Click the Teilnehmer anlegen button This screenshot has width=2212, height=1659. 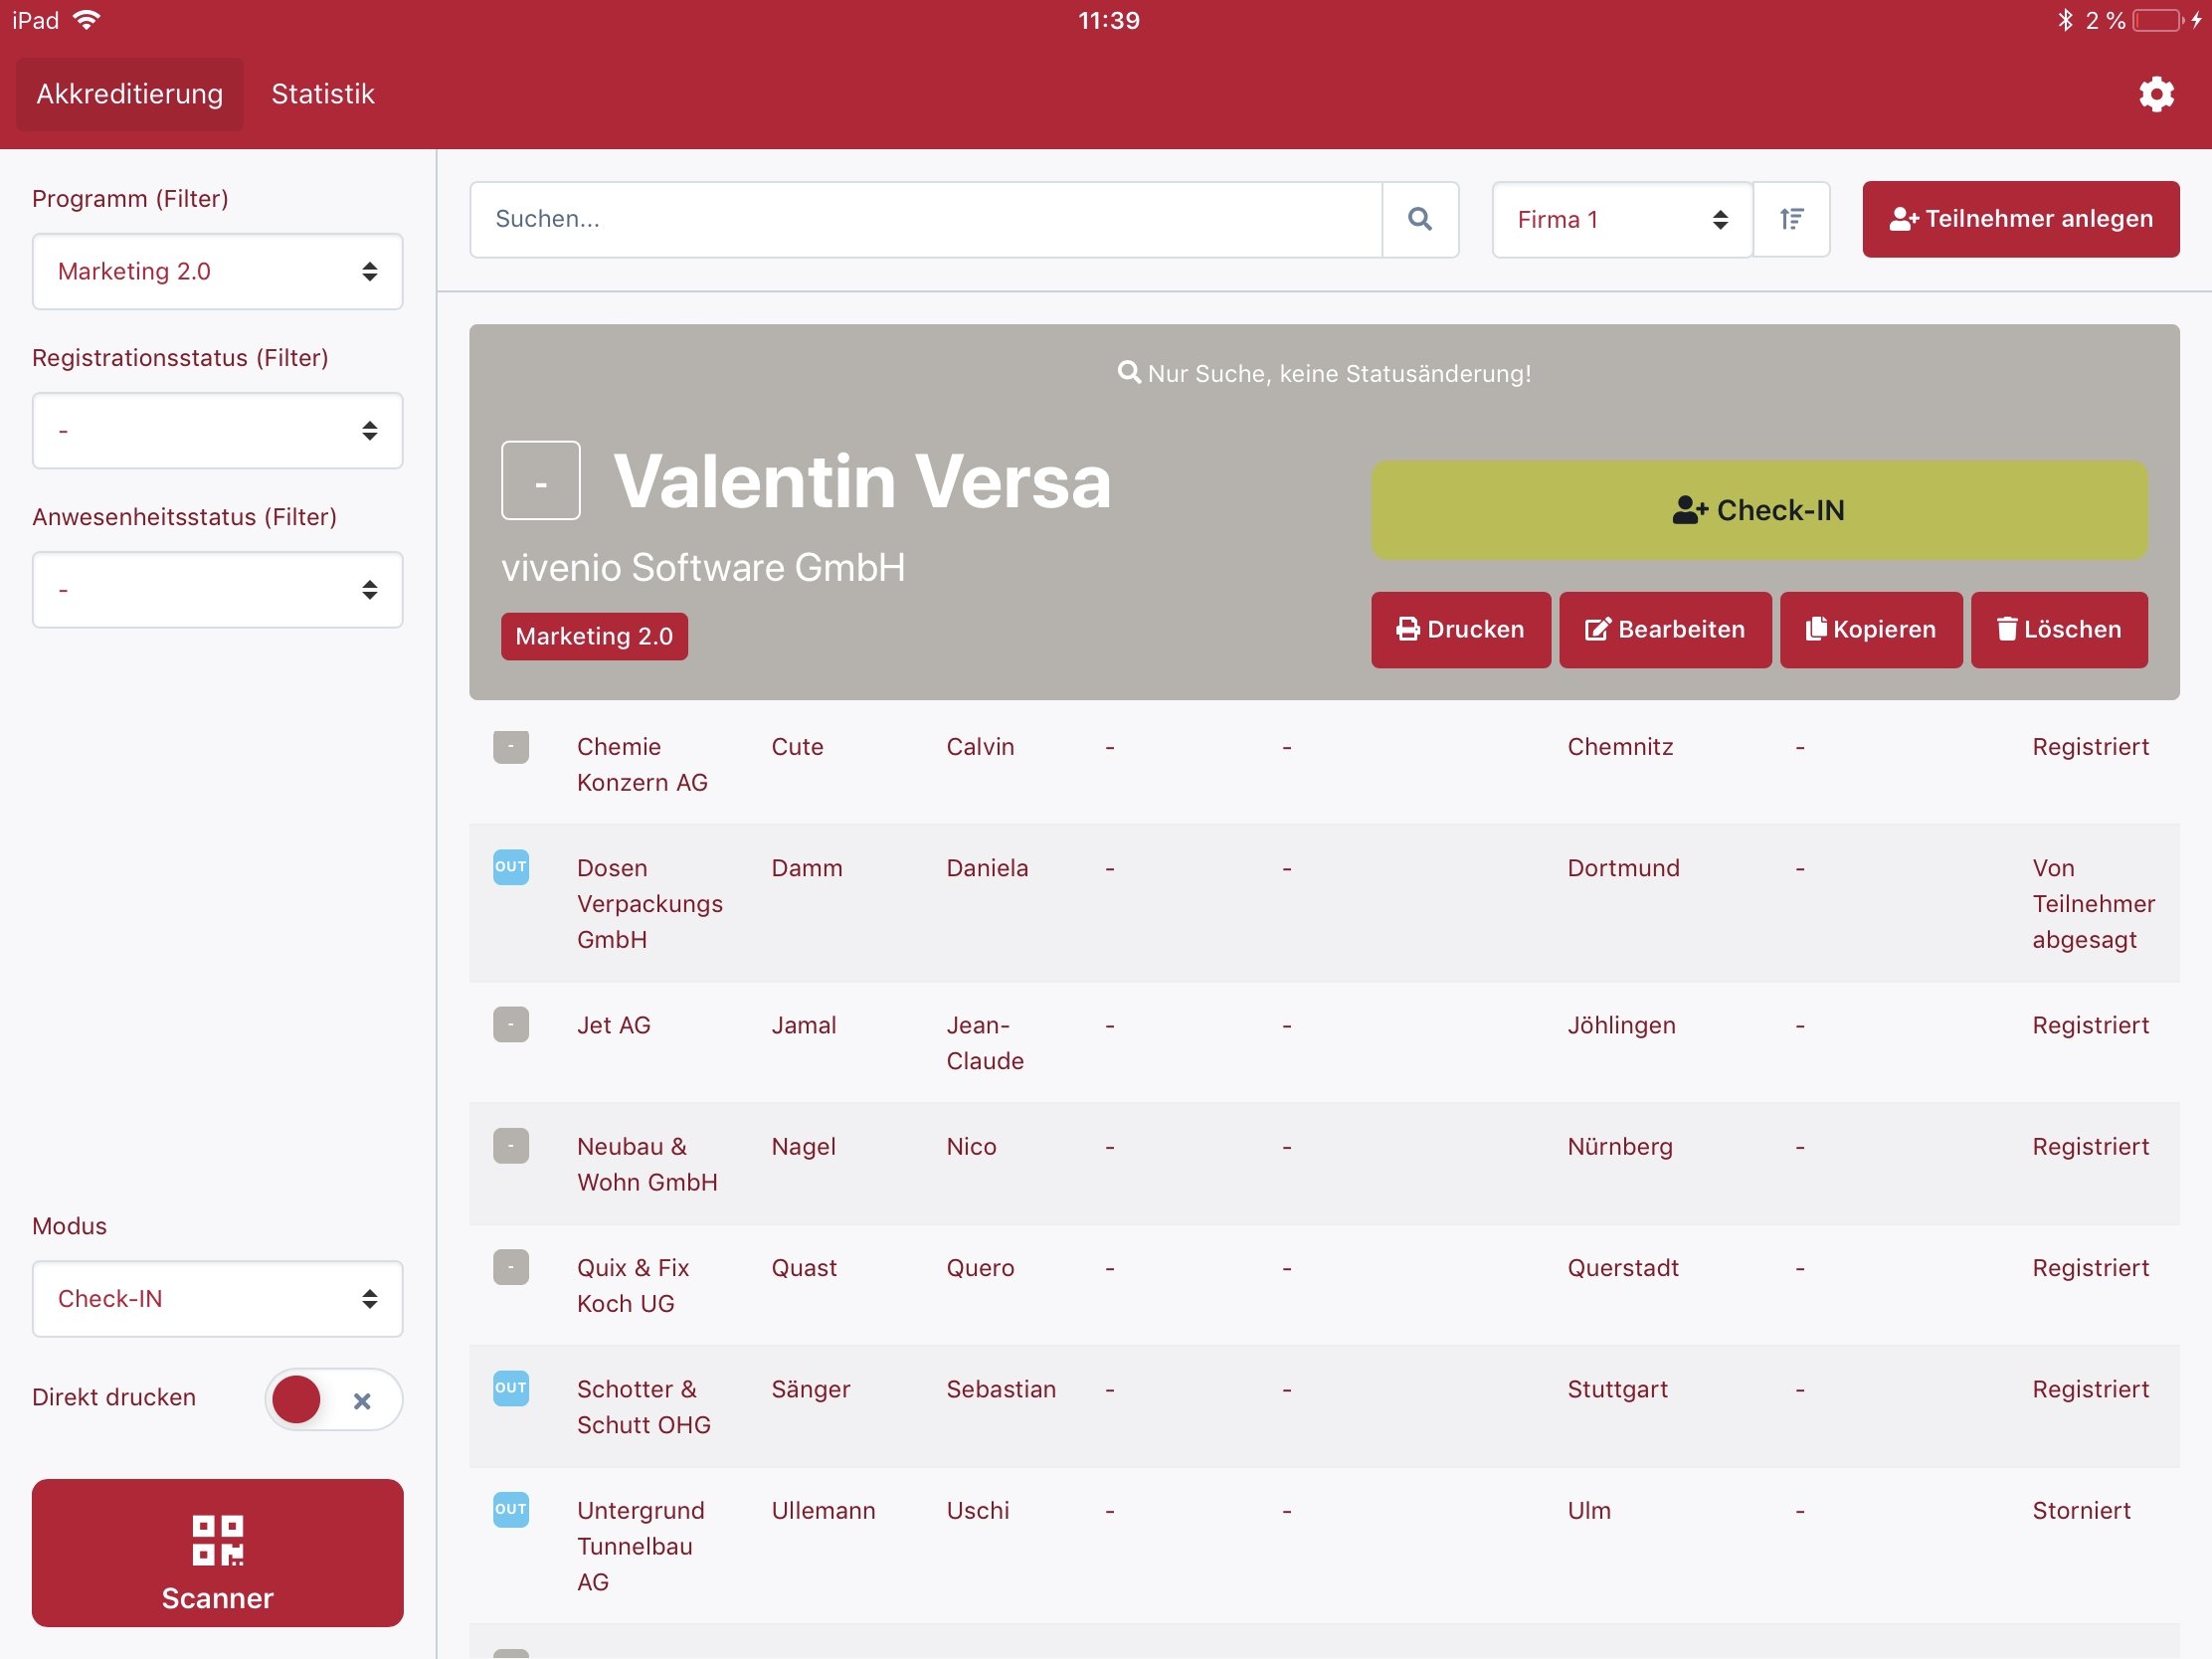tap(2019, 219)
